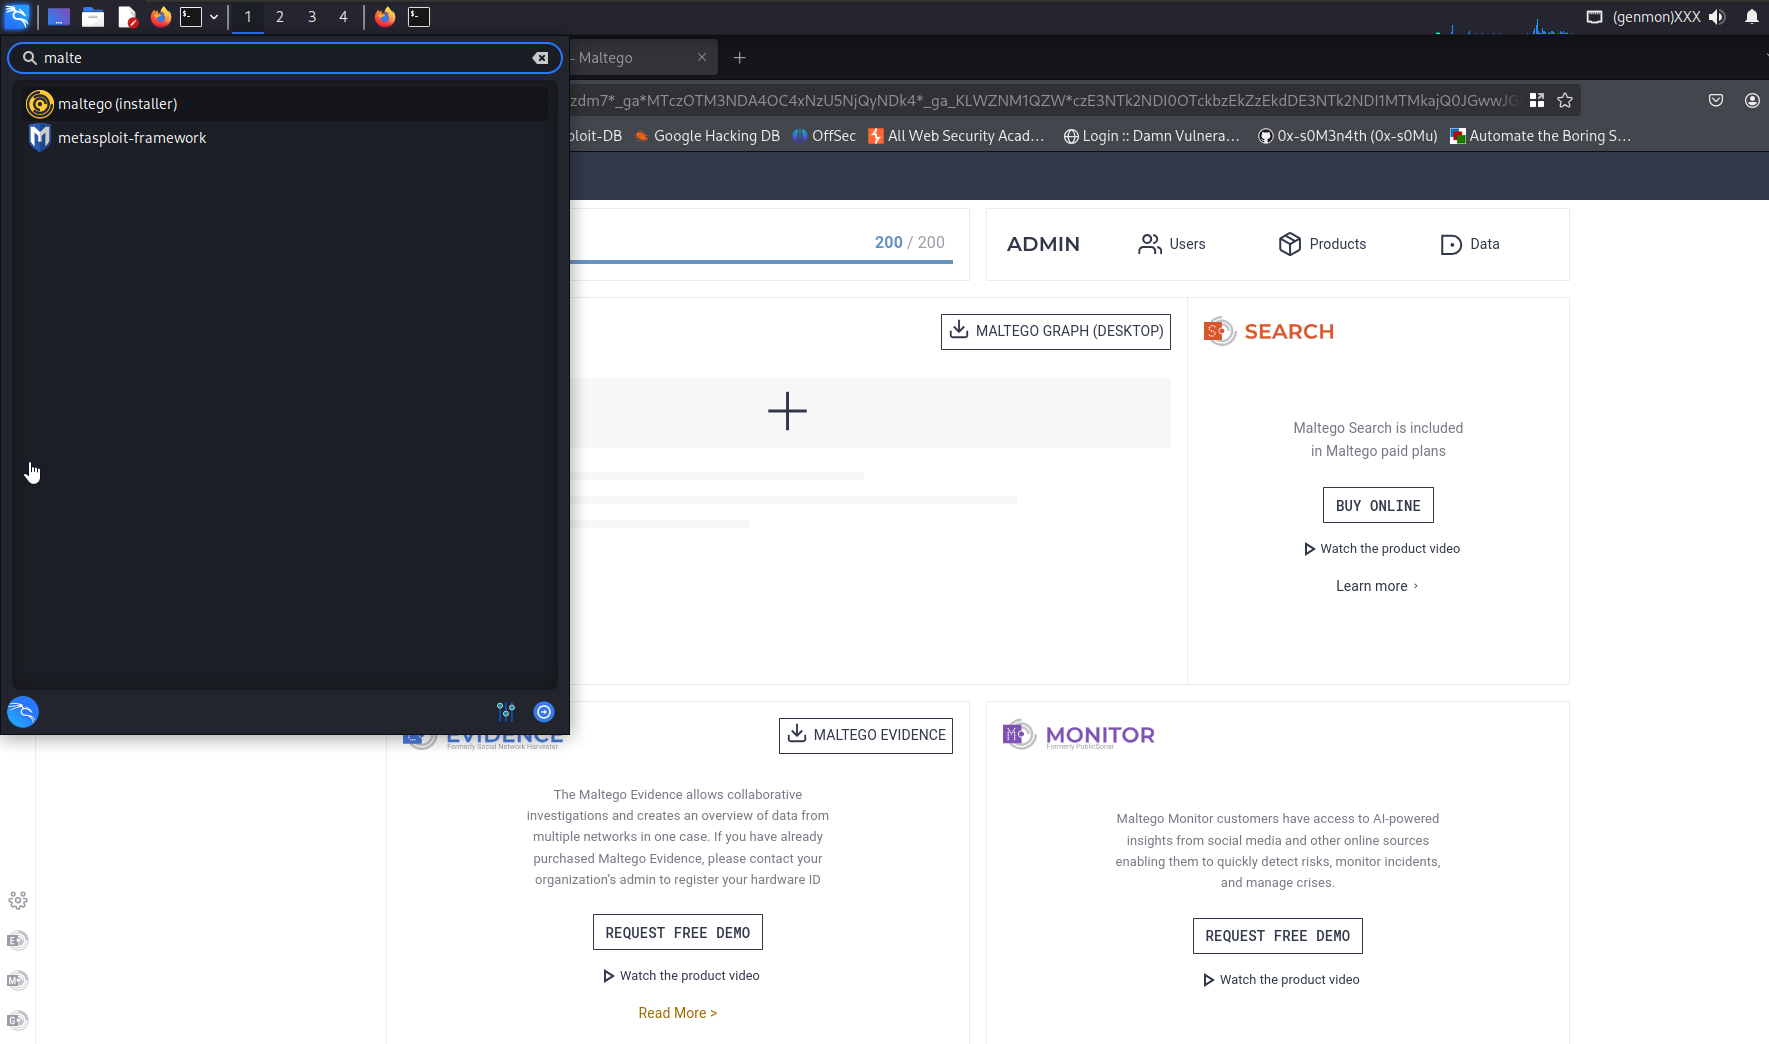
Task: Open the Users admin tab
Action: [x=1172, y=244]
